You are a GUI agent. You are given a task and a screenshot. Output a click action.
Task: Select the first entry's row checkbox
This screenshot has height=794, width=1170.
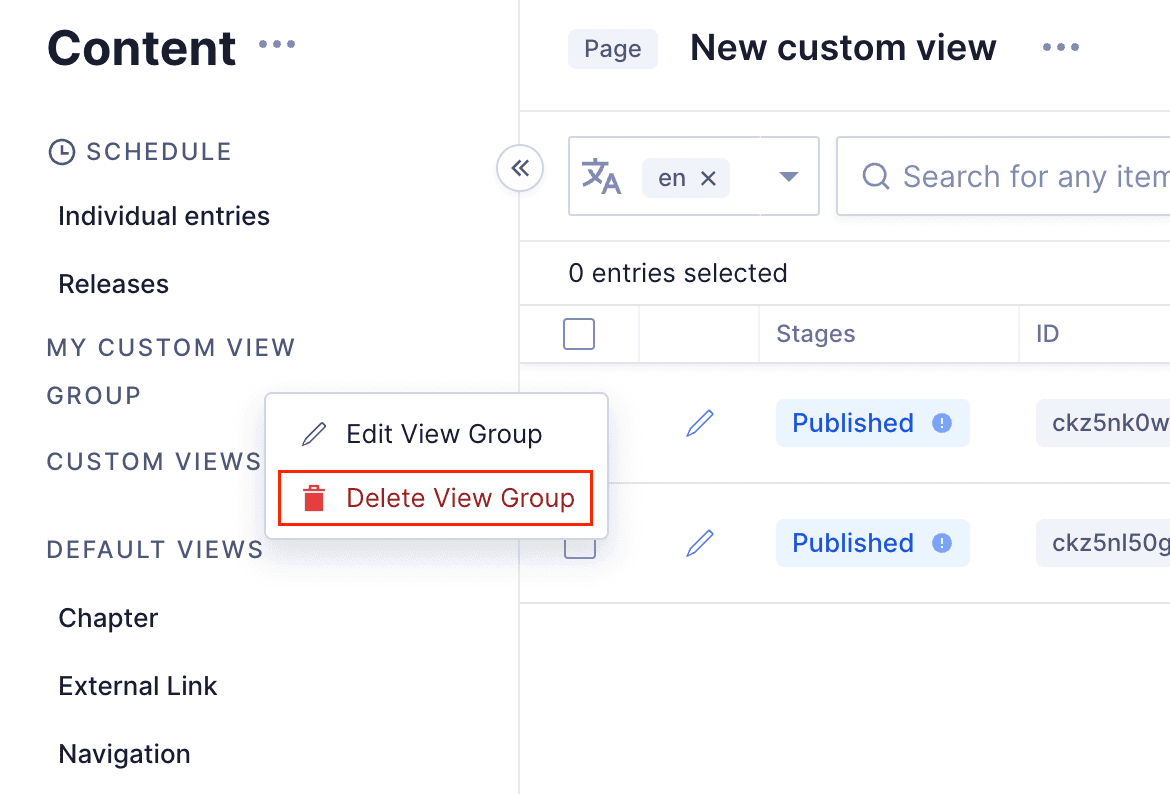pos(578,423)
